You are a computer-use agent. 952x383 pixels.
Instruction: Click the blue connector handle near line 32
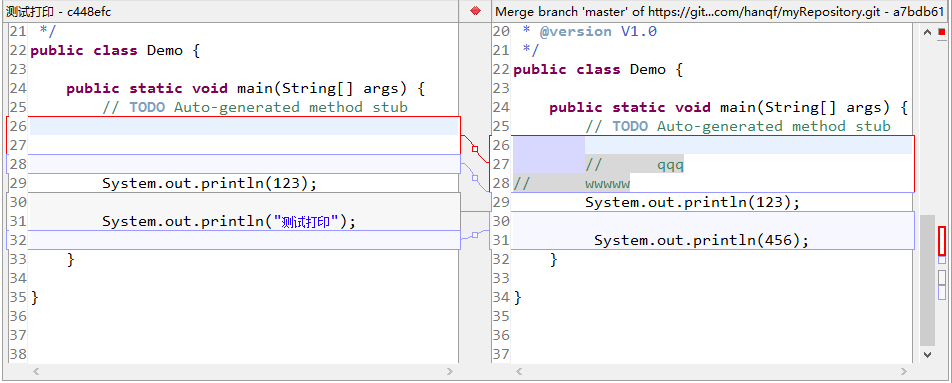tap(475, 234)
